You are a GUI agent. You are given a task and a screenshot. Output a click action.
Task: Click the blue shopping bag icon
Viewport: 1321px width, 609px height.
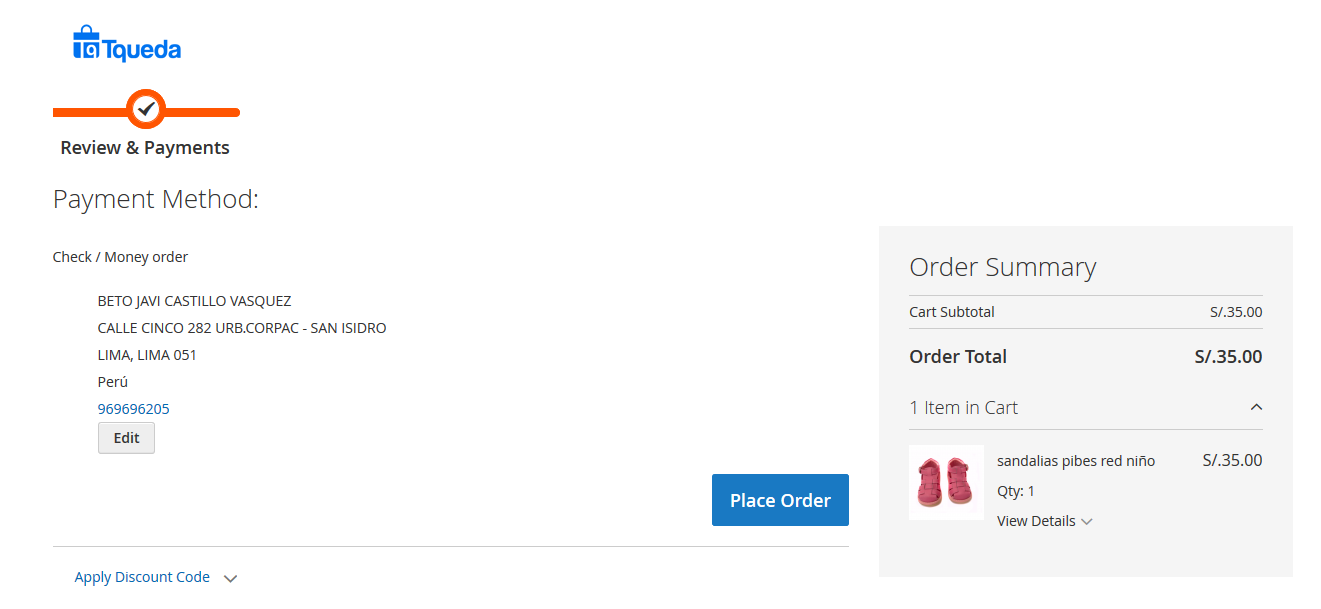86,42
